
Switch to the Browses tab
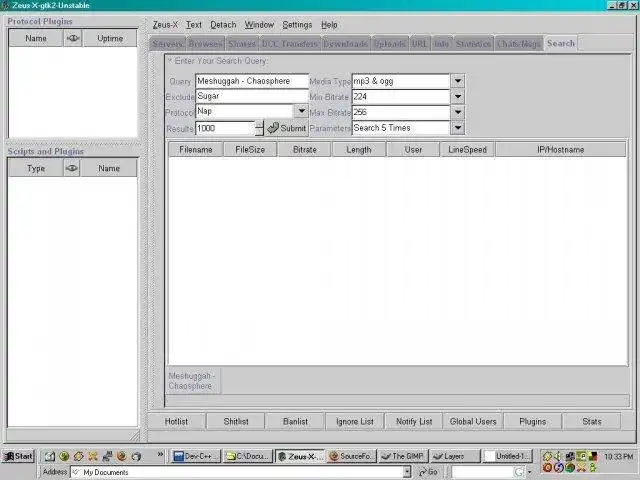[206, 44]
